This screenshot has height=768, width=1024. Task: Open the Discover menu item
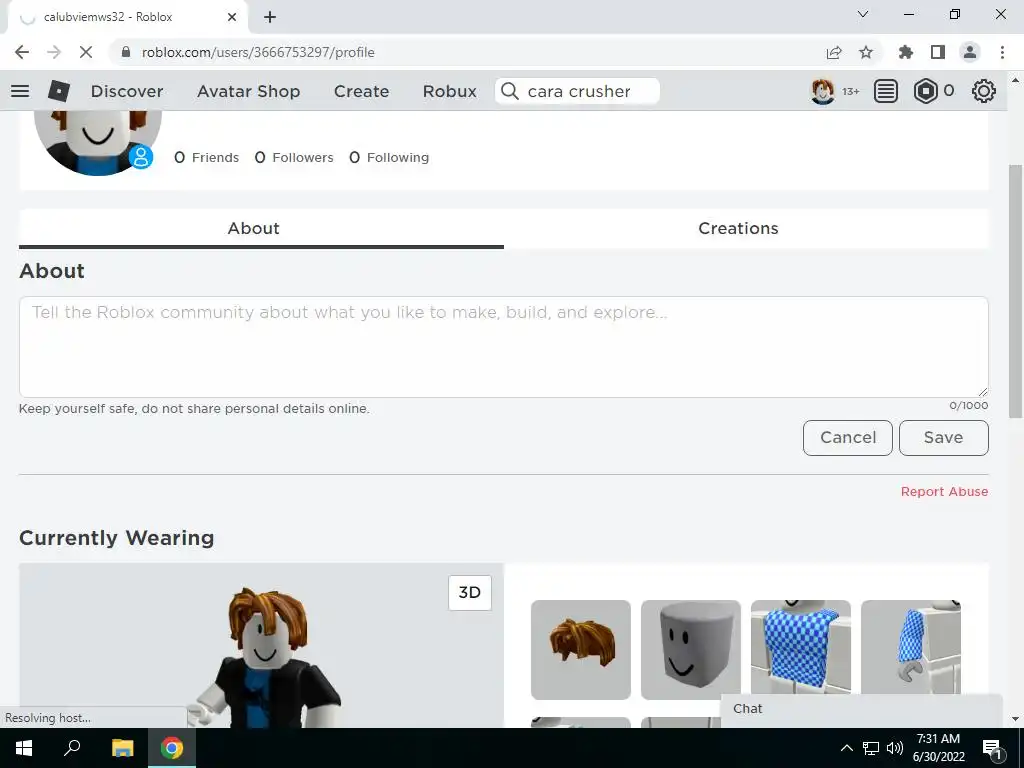[127, 91]
